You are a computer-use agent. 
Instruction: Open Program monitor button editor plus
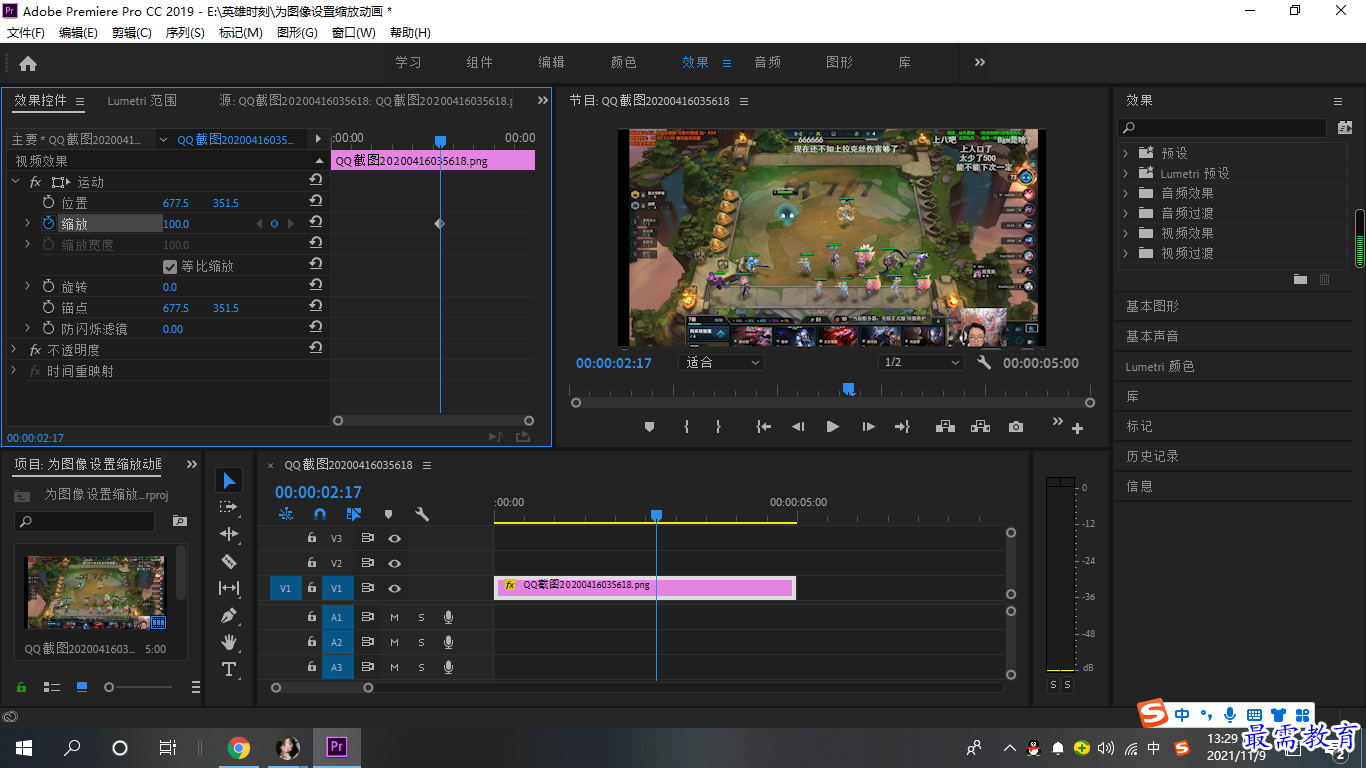click(1077, 429)
